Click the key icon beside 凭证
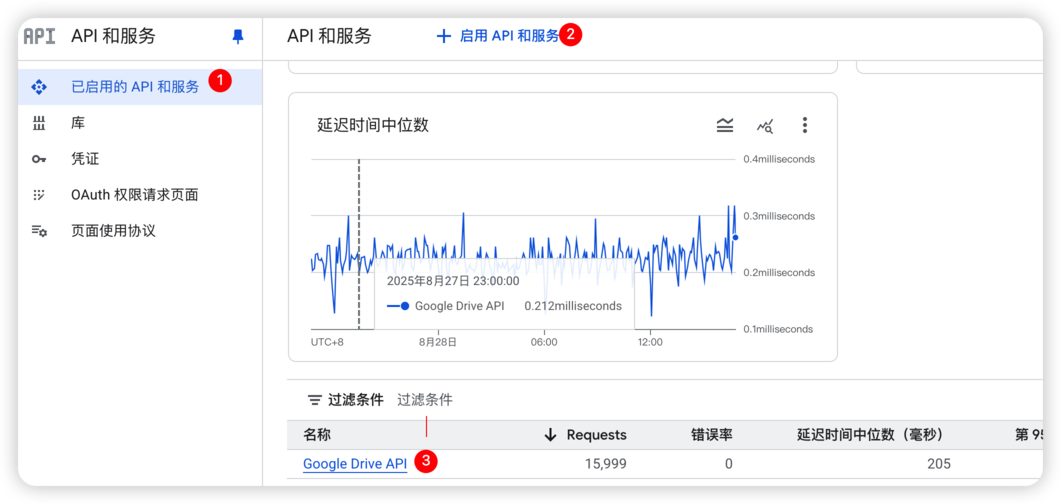1061x504 pixels. [x=39, y=159]
